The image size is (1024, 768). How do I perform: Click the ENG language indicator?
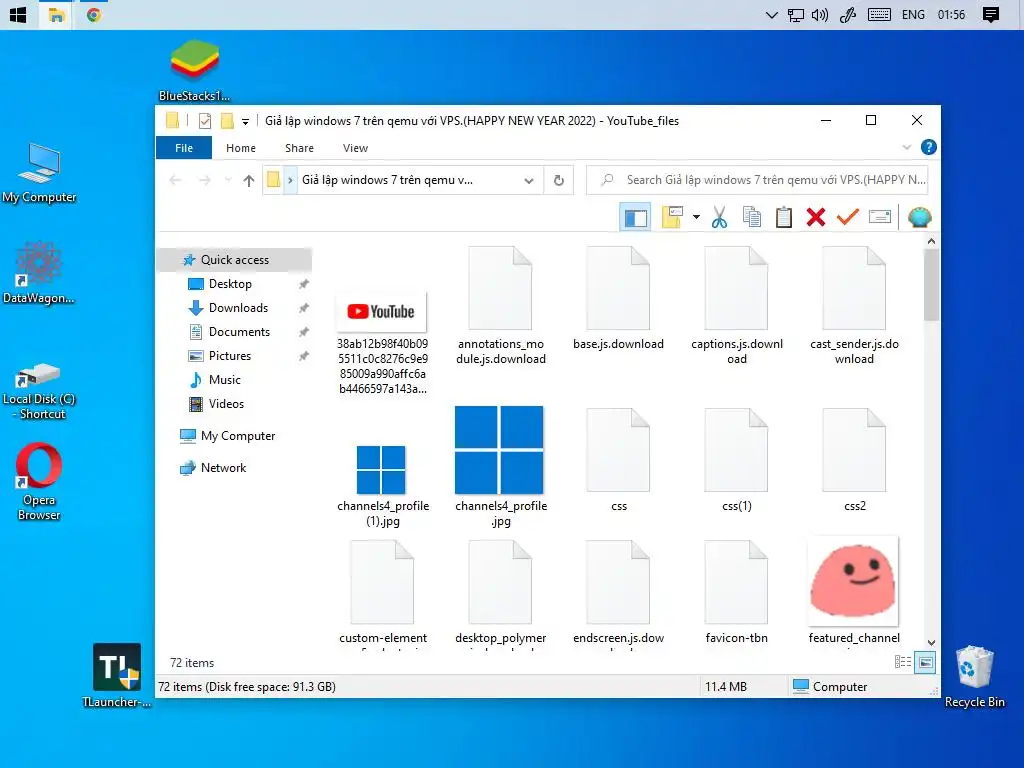pos(913,15)
